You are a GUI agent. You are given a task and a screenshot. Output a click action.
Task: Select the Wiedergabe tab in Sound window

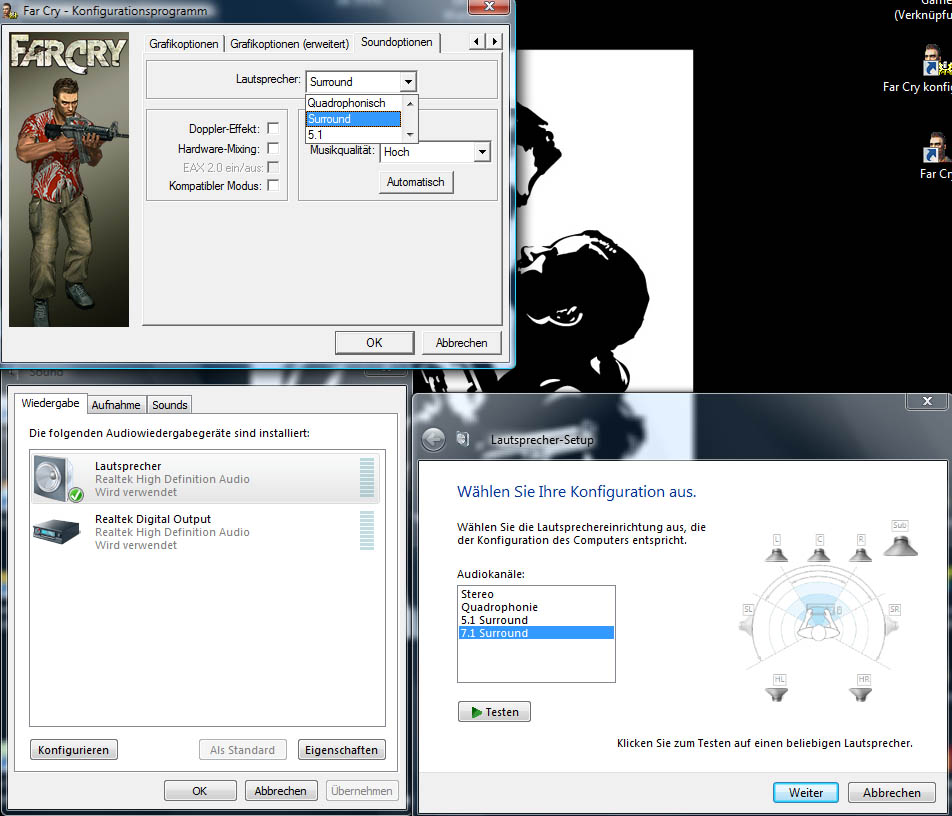click(x=50, y=403)
